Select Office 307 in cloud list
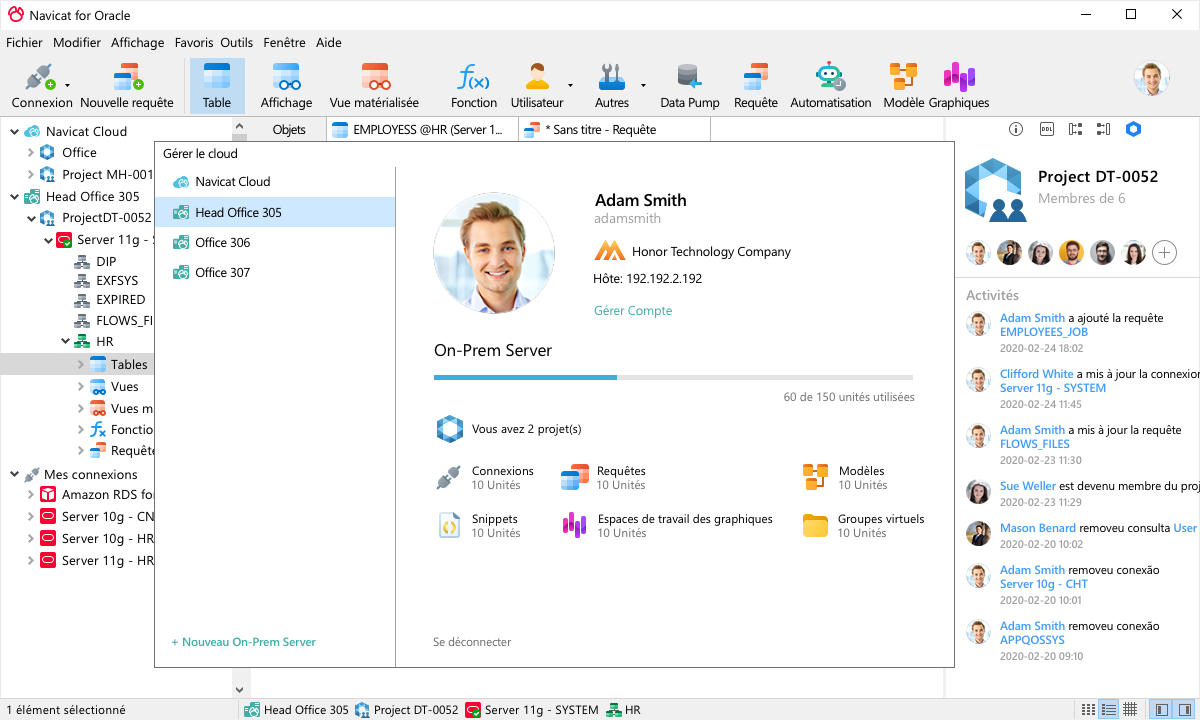The image size is (1200, 720). pos(275,273)
